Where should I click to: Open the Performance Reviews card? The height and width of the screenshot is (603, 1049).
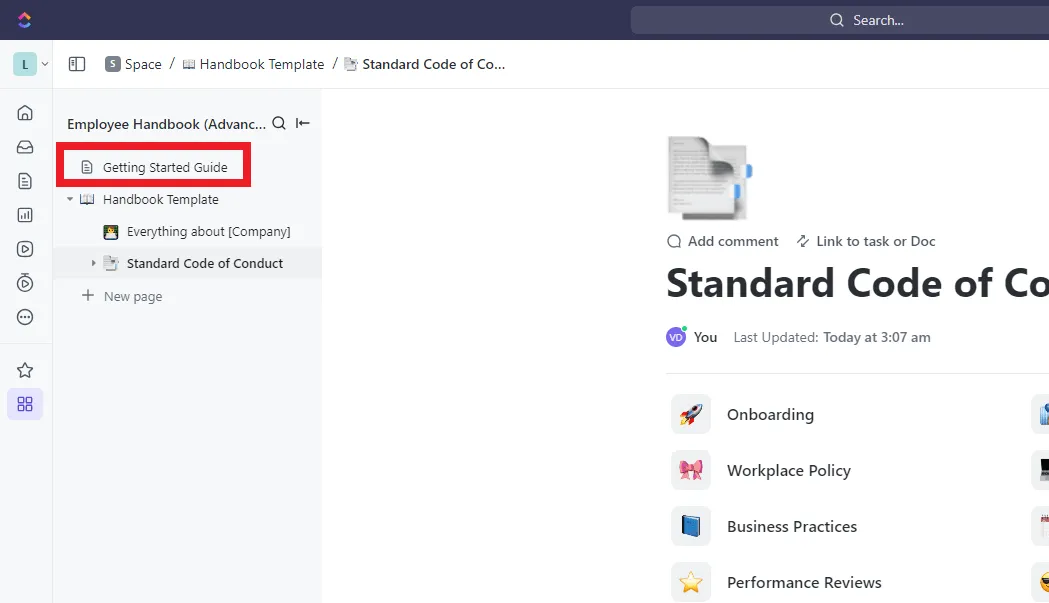[804, 583]
